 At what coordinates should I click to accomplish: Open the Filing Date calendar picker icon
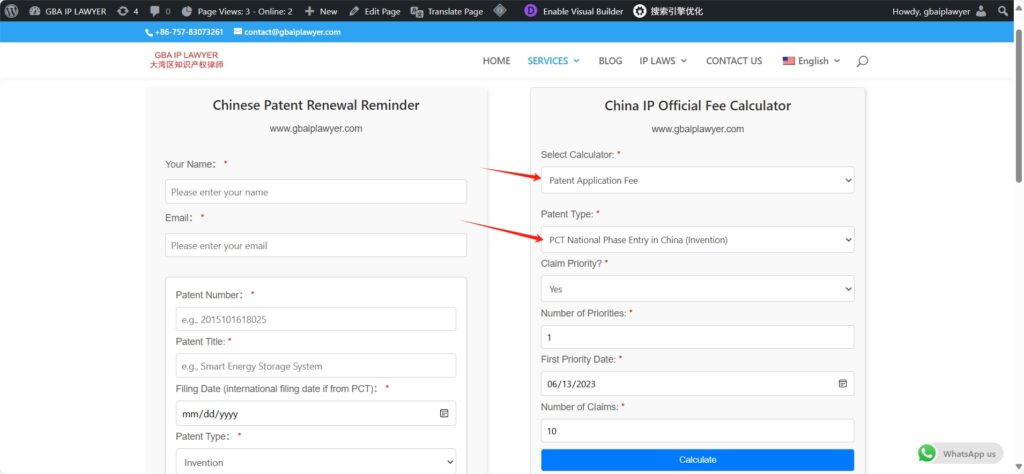pos(444,413)
